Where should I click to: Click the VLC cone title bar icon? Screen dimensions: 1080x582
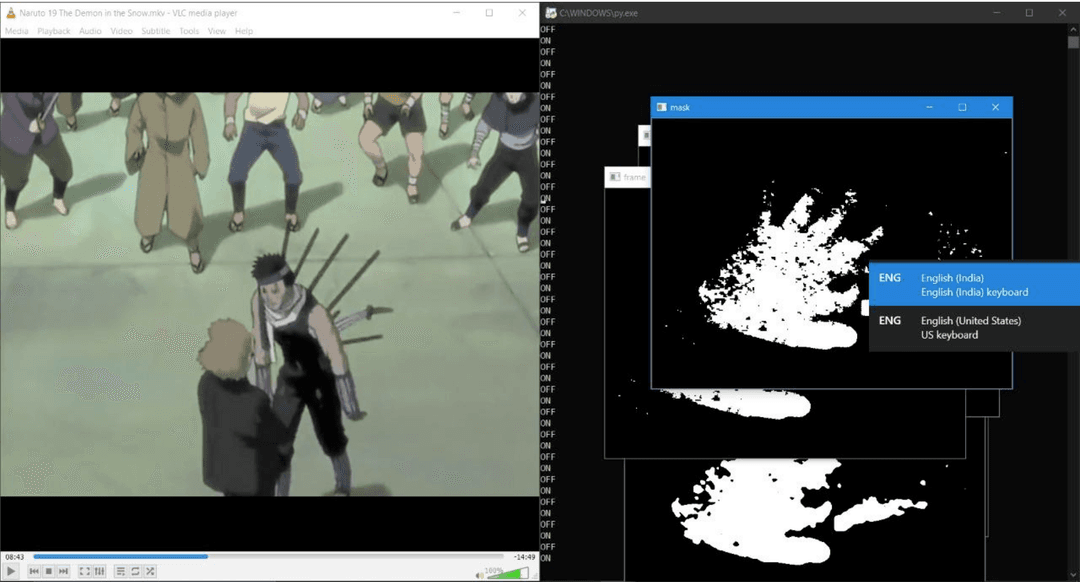tap(10, 12)
